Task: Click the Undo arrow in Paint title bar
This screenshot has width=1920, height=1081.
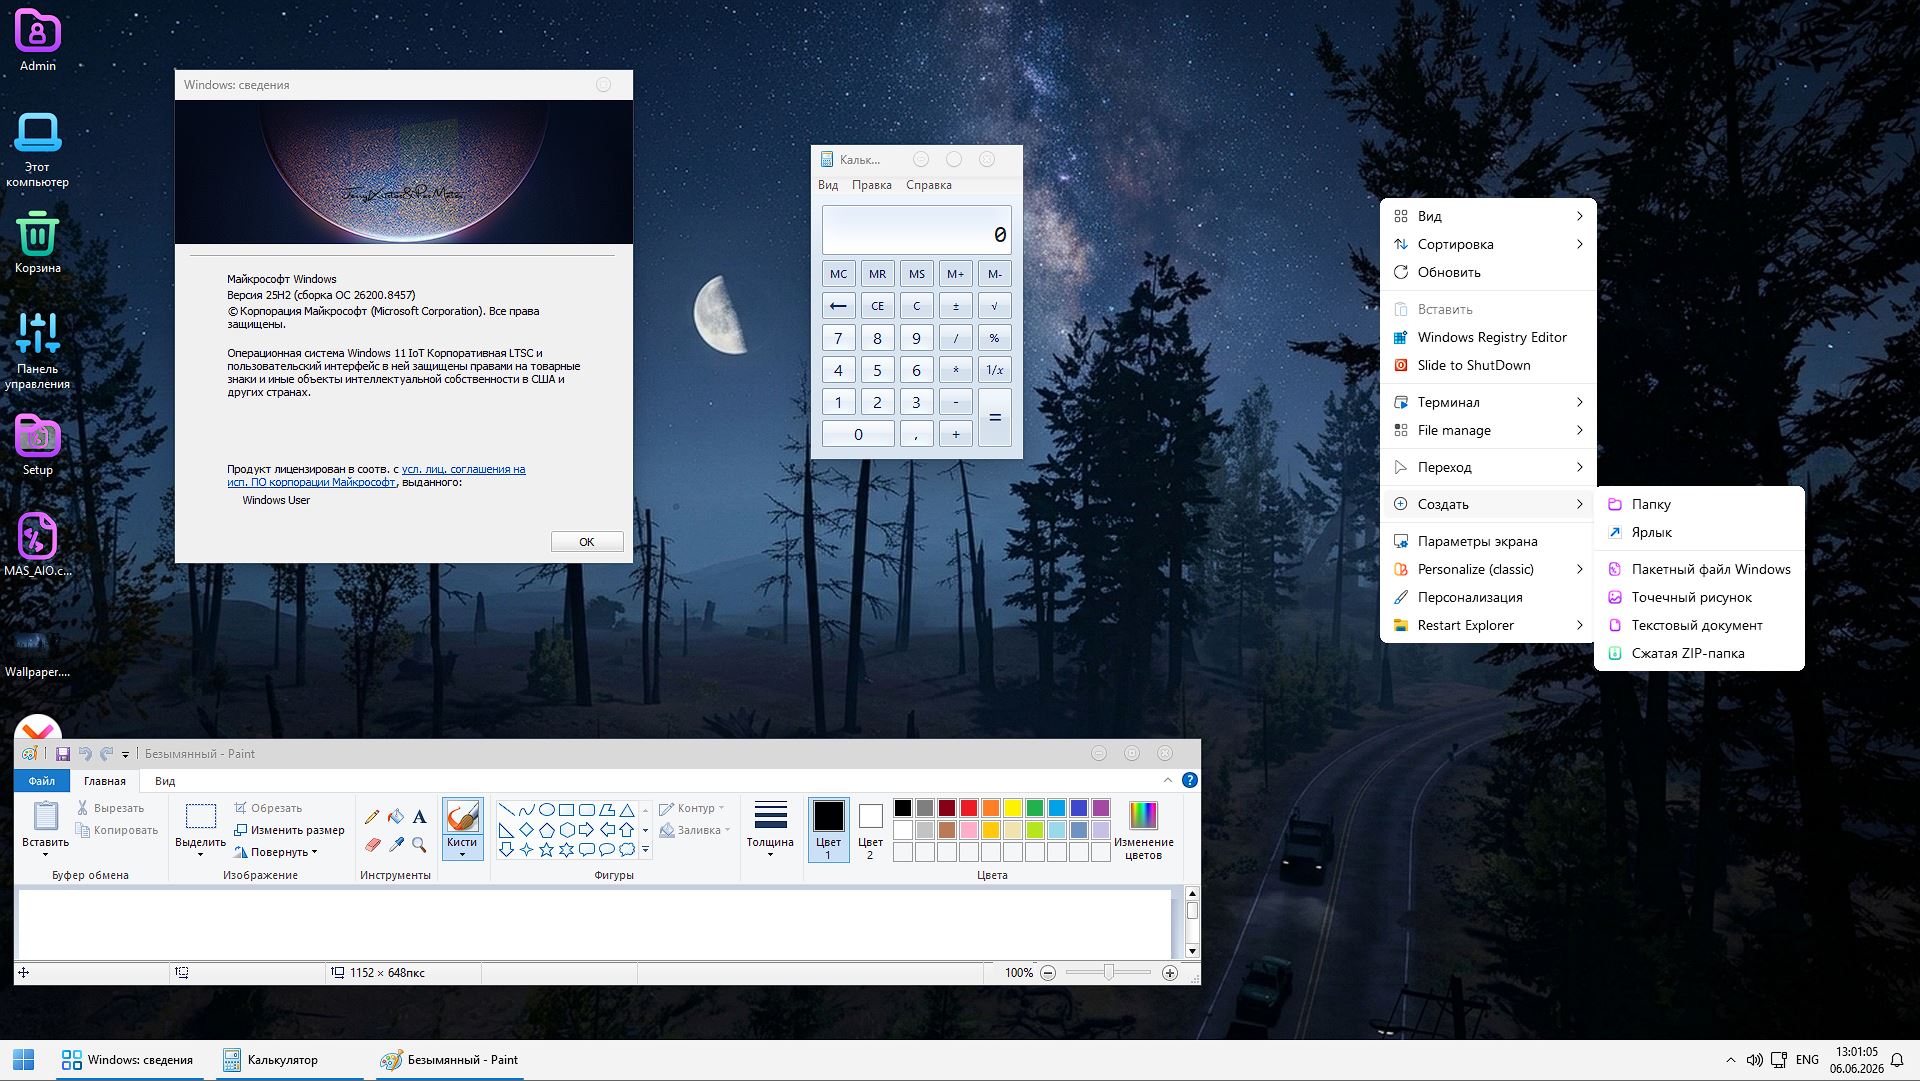Action: click(85, 754)
